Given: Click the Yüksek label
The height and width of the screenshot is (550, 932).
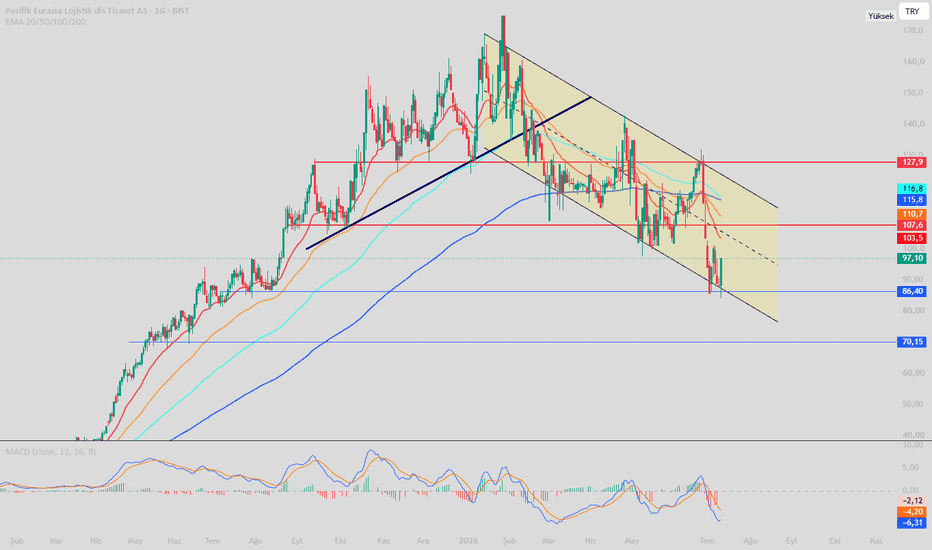Looking at the screenshot, I should [x=880, y=16].
